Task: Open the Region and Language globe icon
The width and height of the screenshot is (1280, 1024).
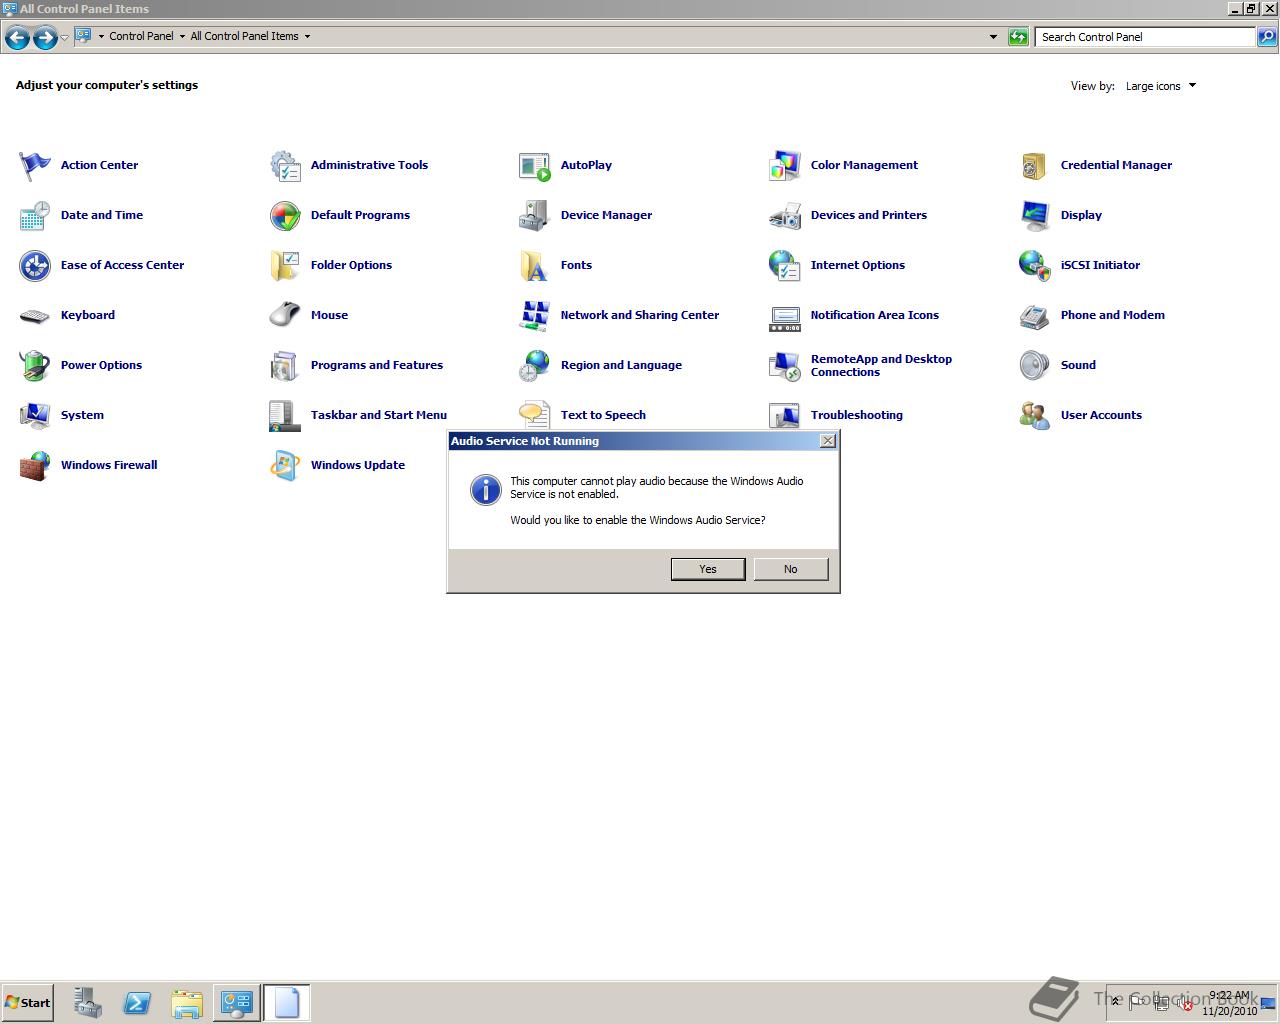Action: point(535,365)
